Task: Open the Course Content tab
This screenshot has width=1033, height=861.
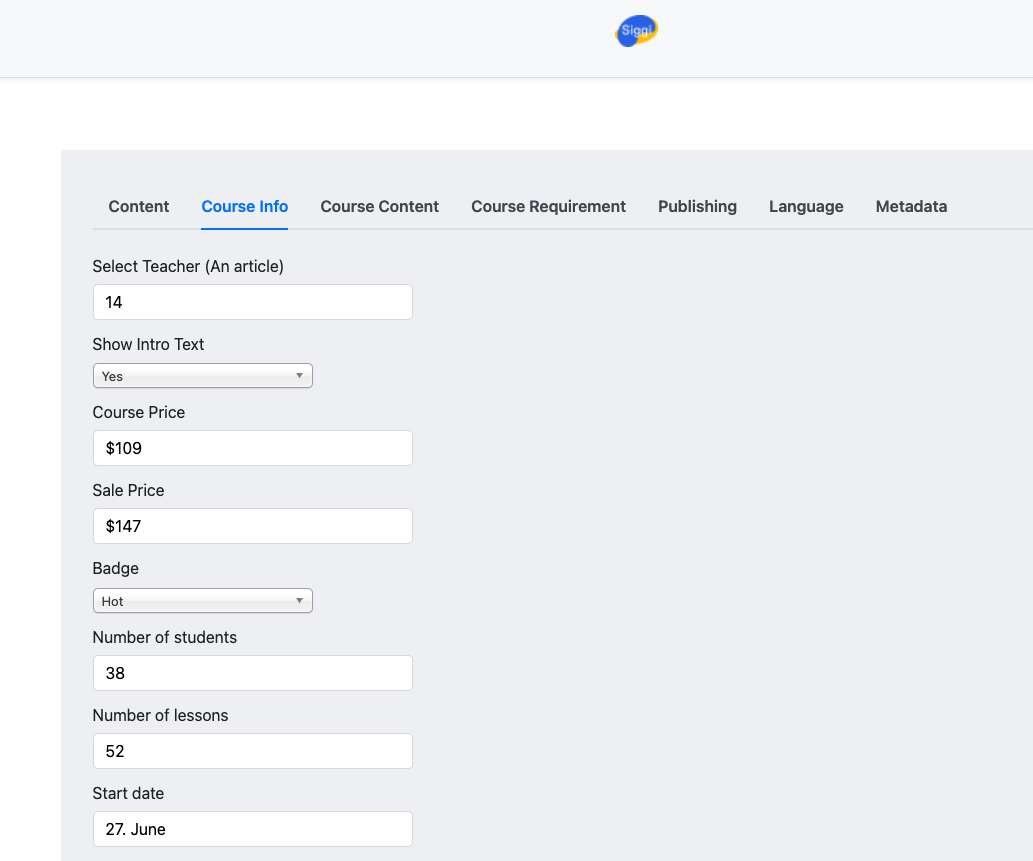Action: (x=380, y=207)
